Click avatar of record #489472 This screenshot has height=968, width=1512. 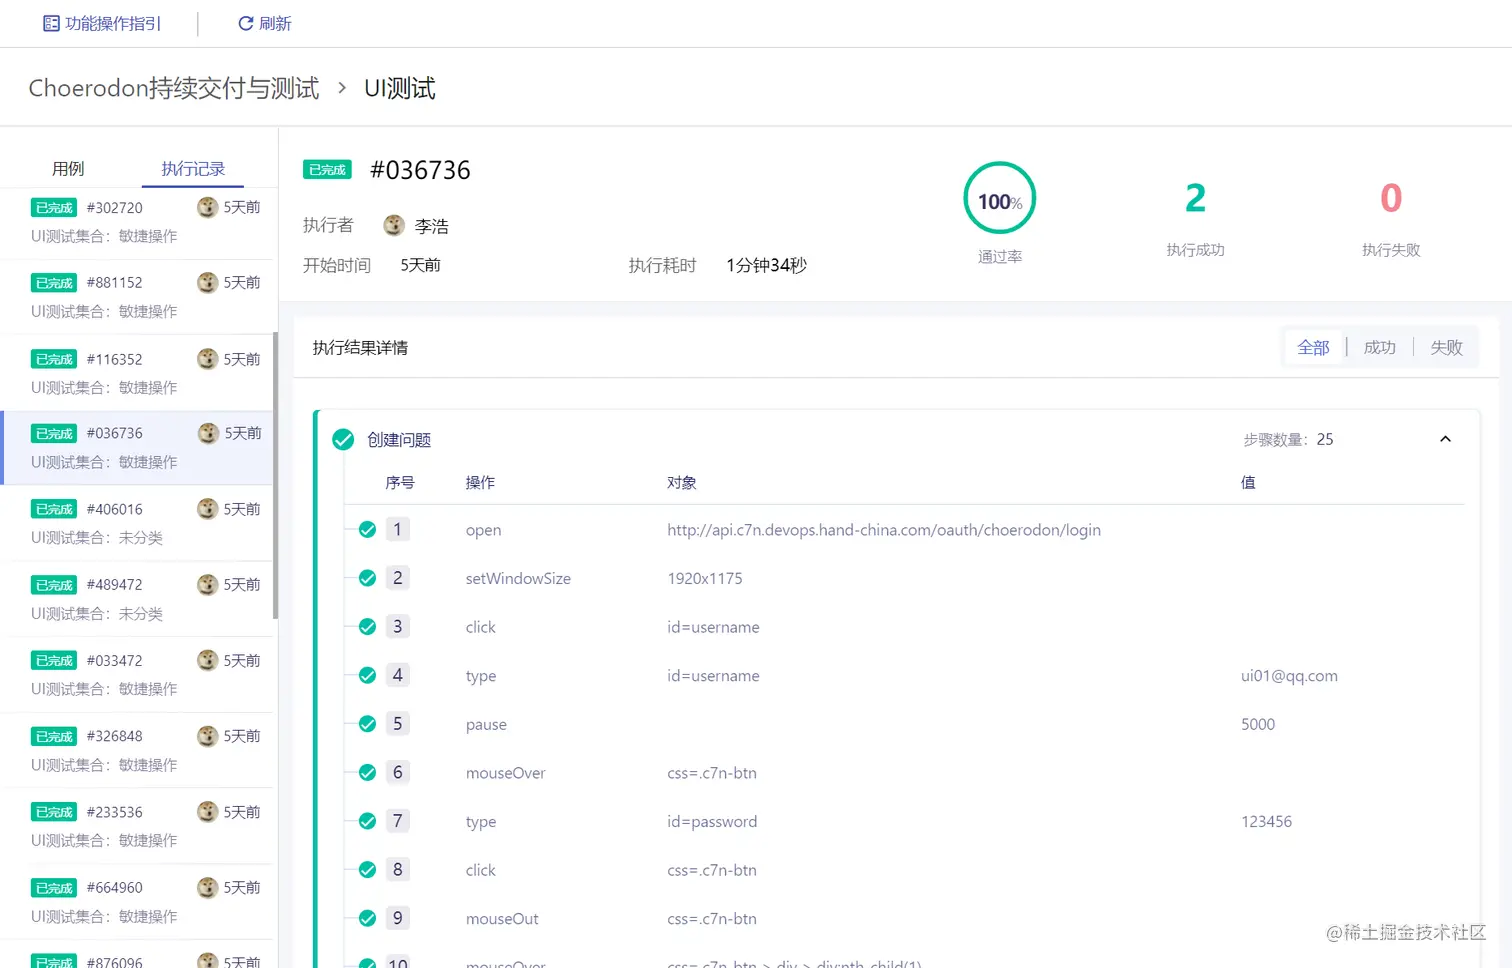207,584
